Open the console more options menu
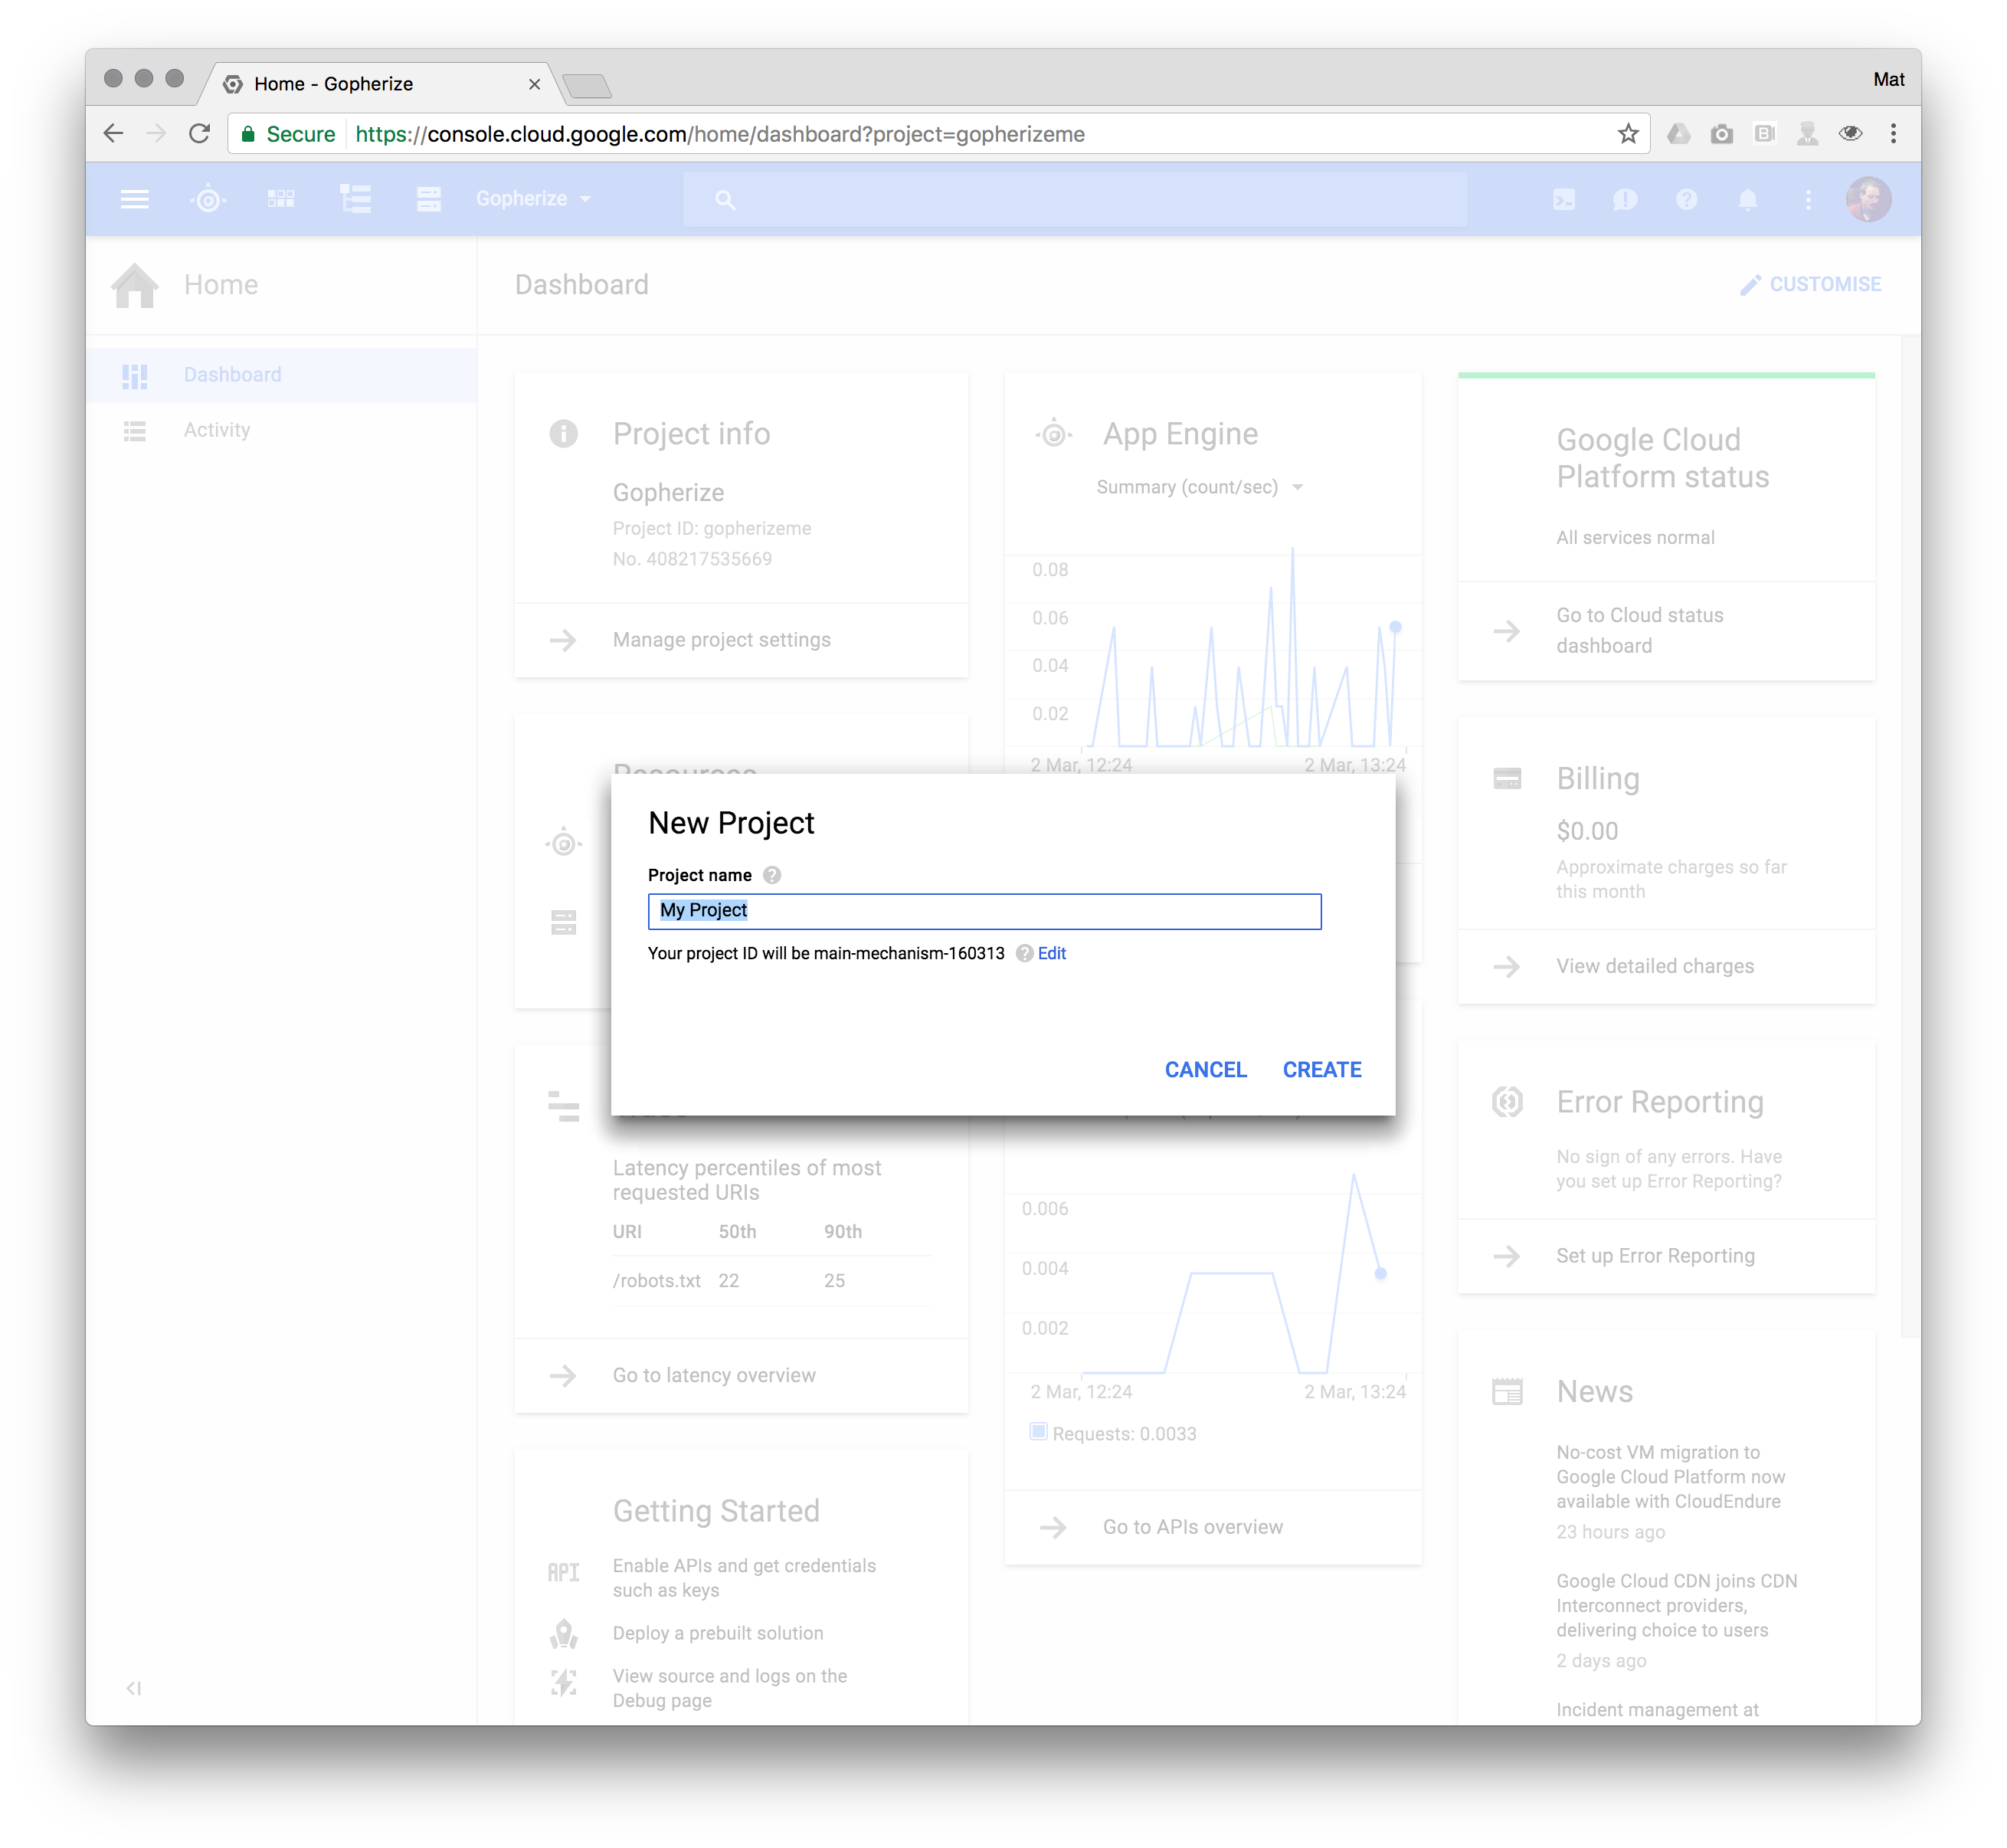Viewport: 2007px width, 1848px height. 1808,200
